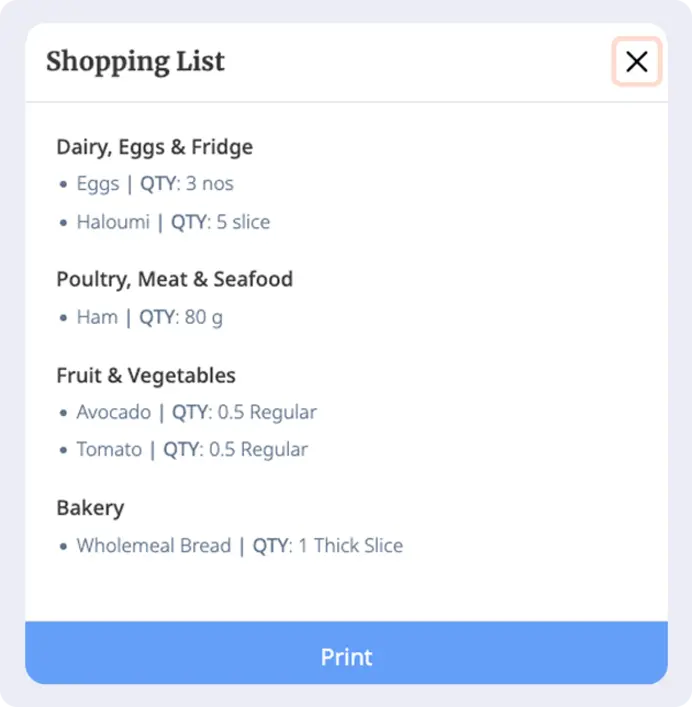
Task: Click the Eggs item name
Action: click(97, 184)
